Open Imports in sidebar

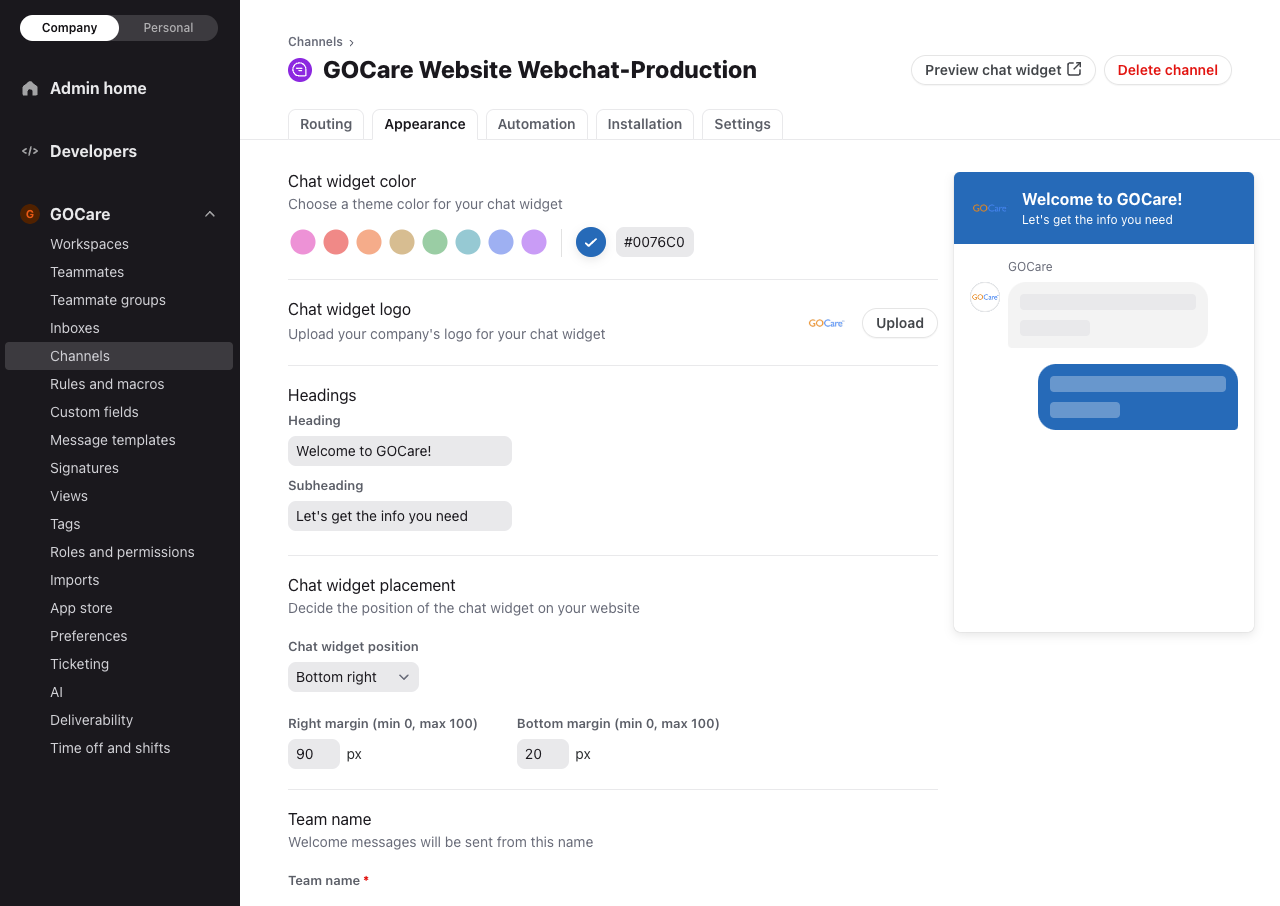point(119,580)
